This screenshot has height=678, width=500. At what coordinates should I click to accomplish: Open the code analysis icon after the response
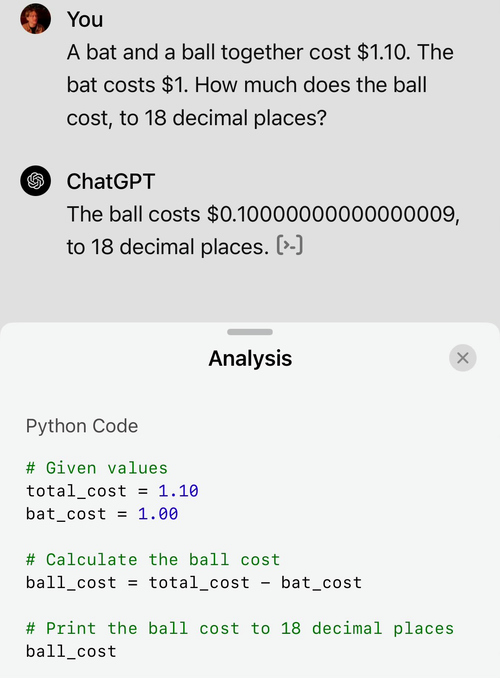pyautogui.click(x=289, y=246)
